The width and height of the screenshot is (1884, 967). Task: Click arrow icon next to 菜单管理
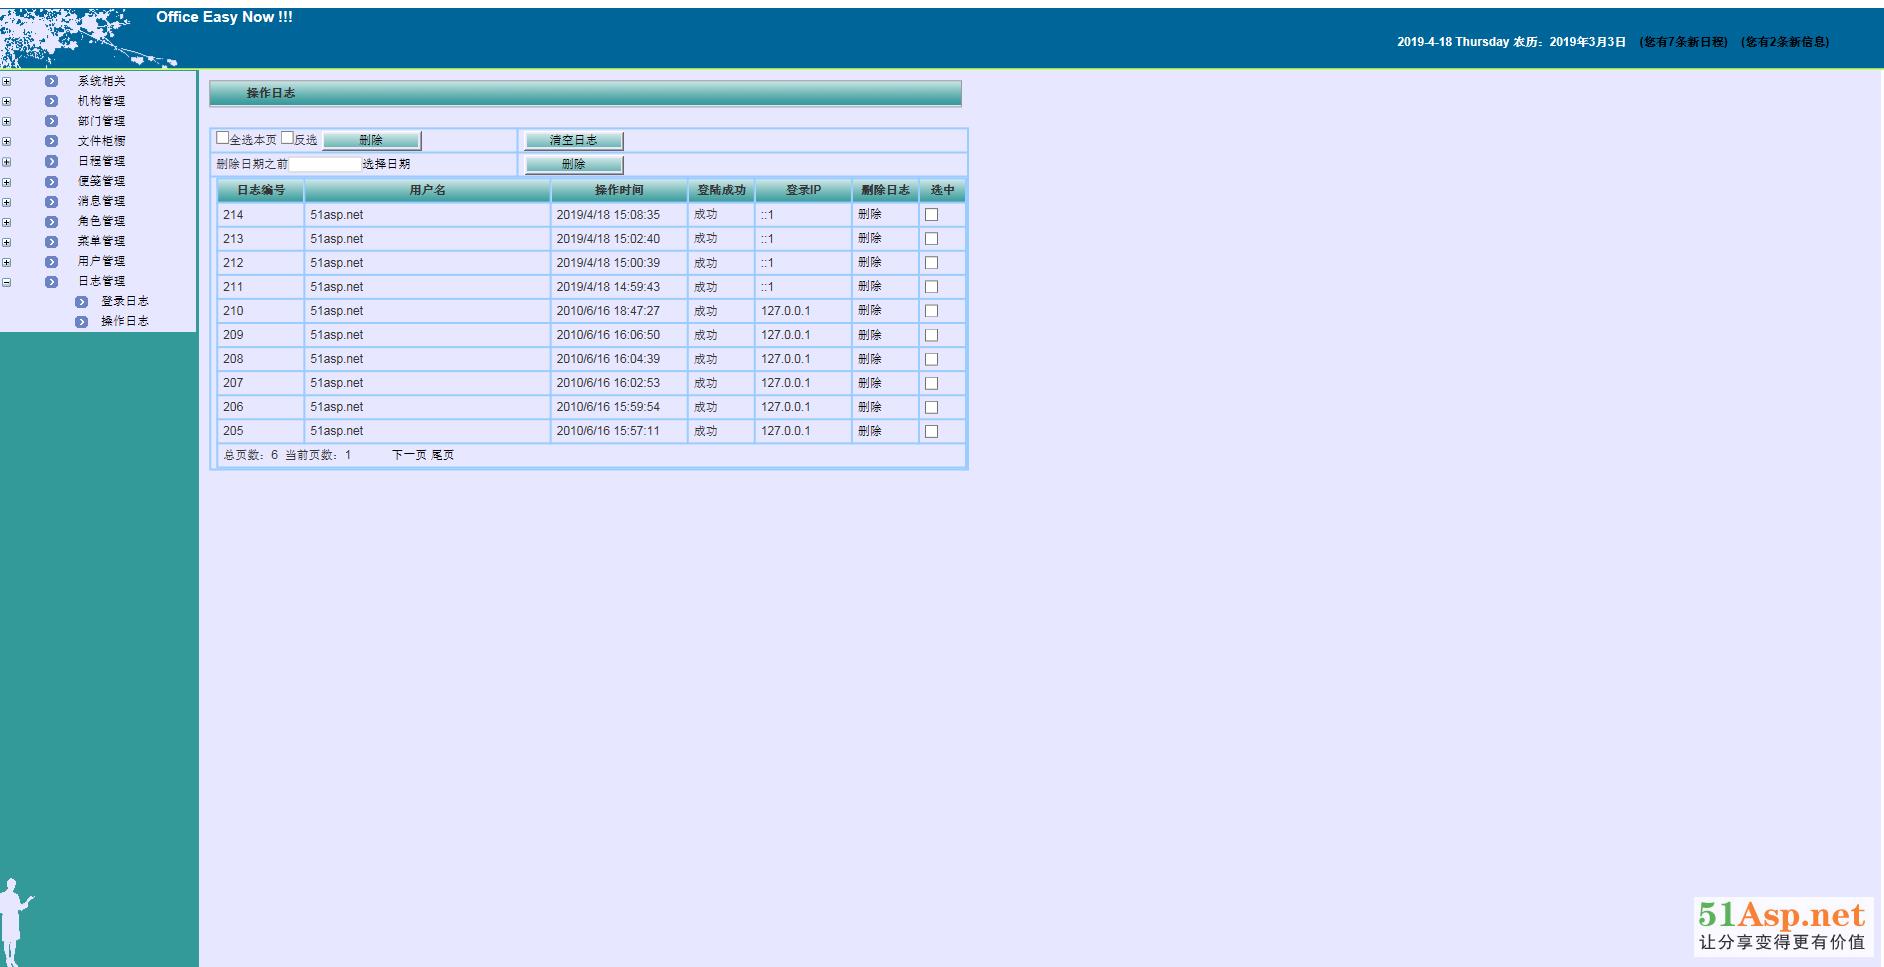51,241
